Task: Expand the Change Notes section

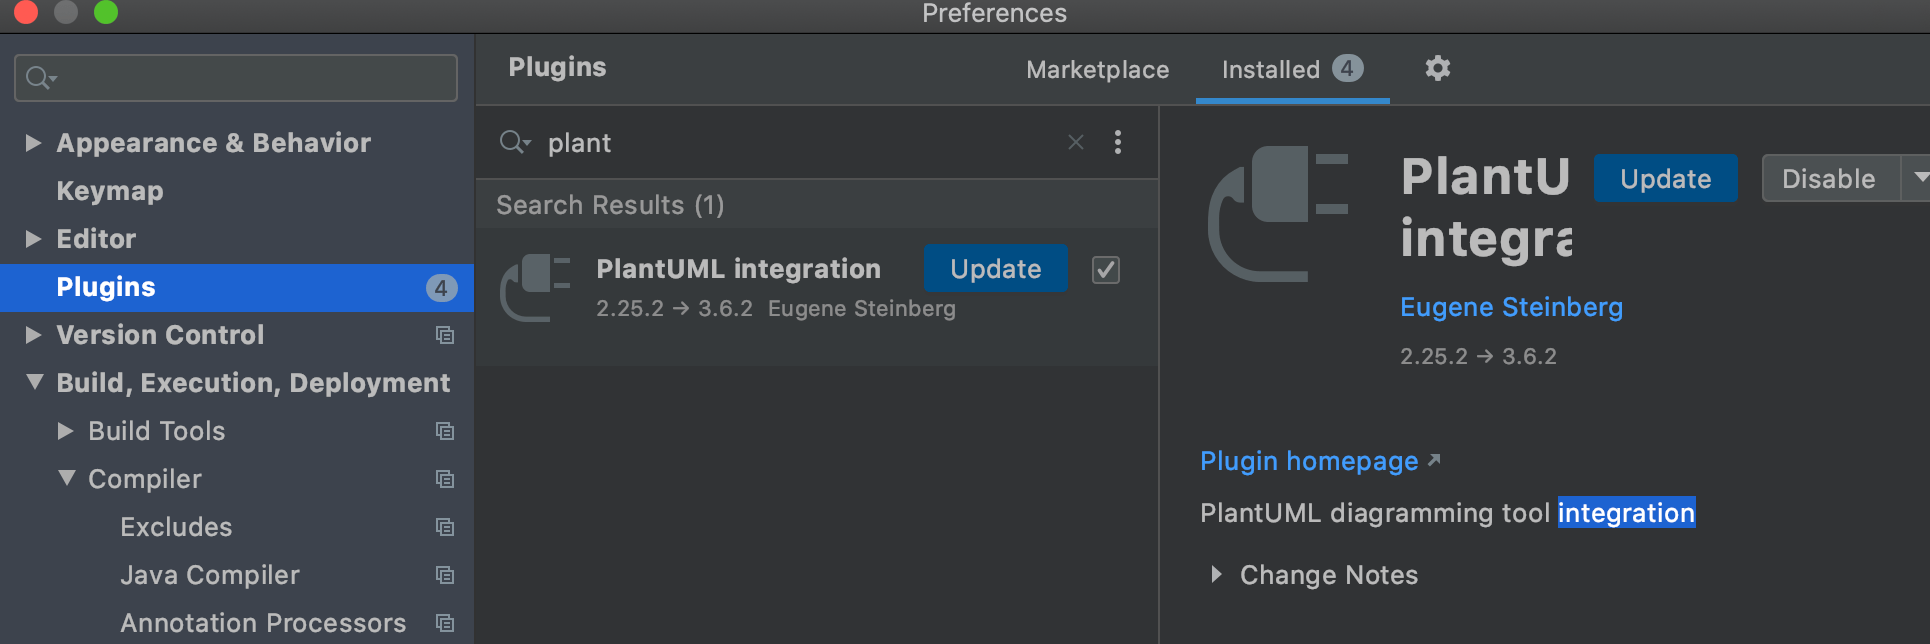Action: [1216, 574]
